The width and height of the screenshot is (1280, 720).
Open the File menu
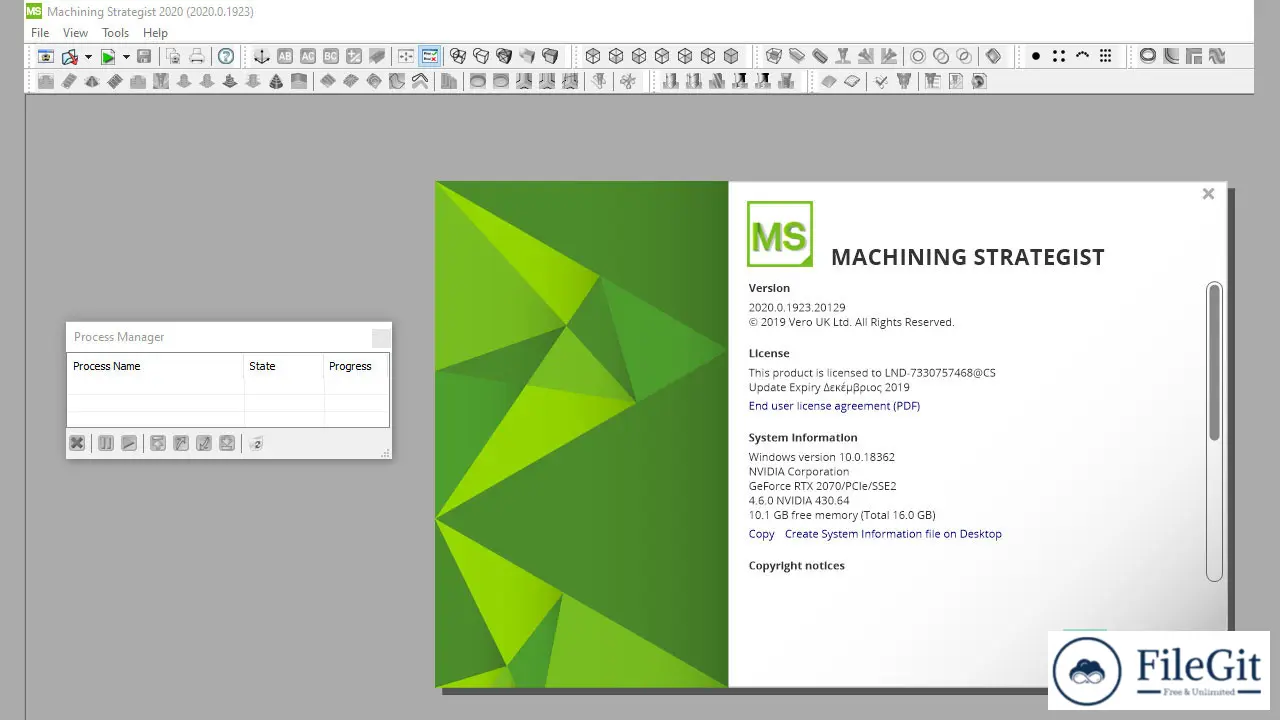tap(40, 33)
